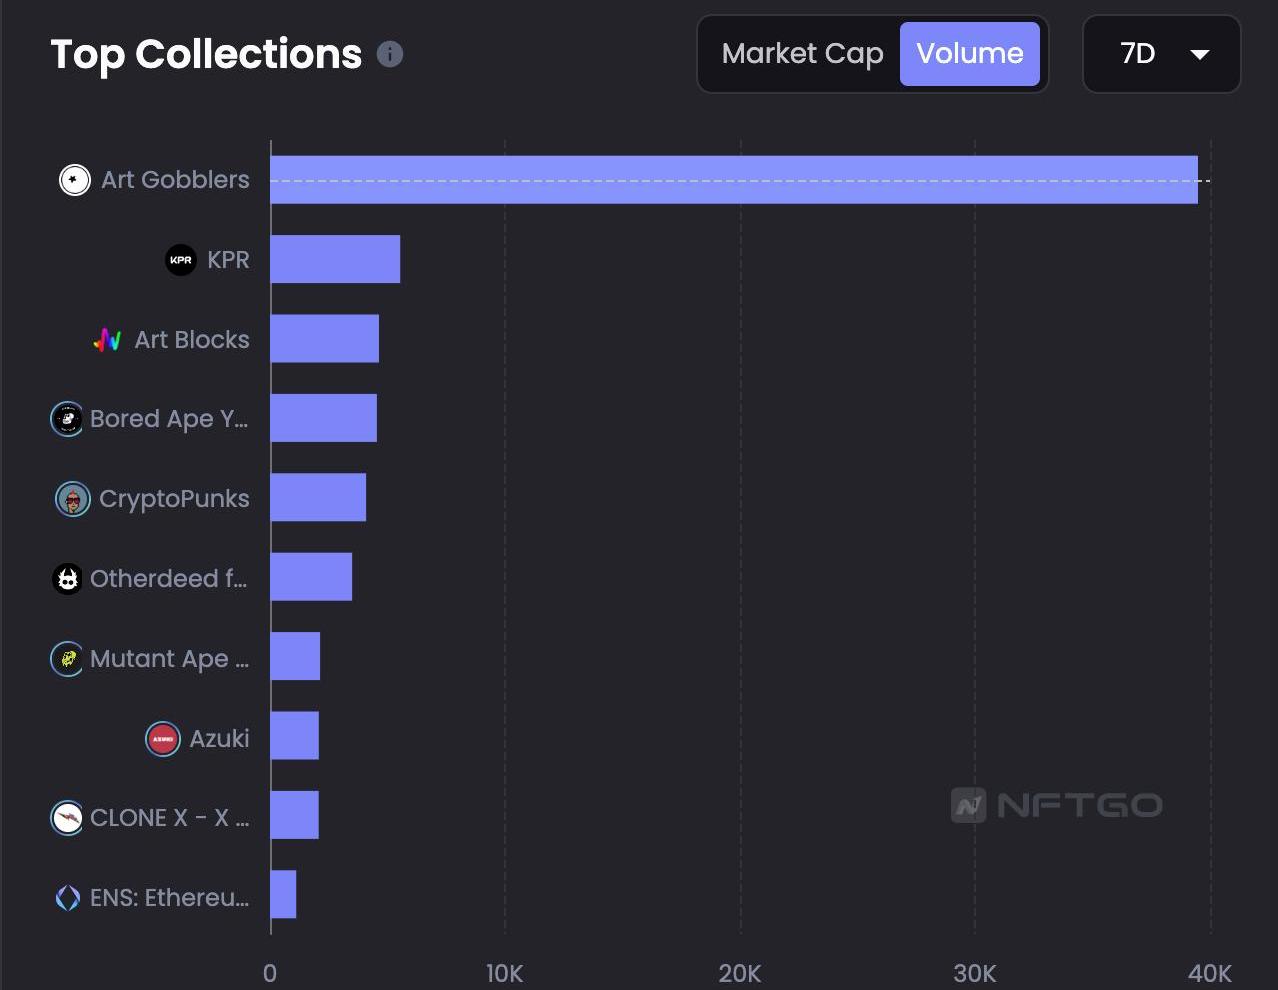Viewport: 1278px width, 990px height.
Task: Click the dropdown arrow next to 7D
Action: point(1200,55)
